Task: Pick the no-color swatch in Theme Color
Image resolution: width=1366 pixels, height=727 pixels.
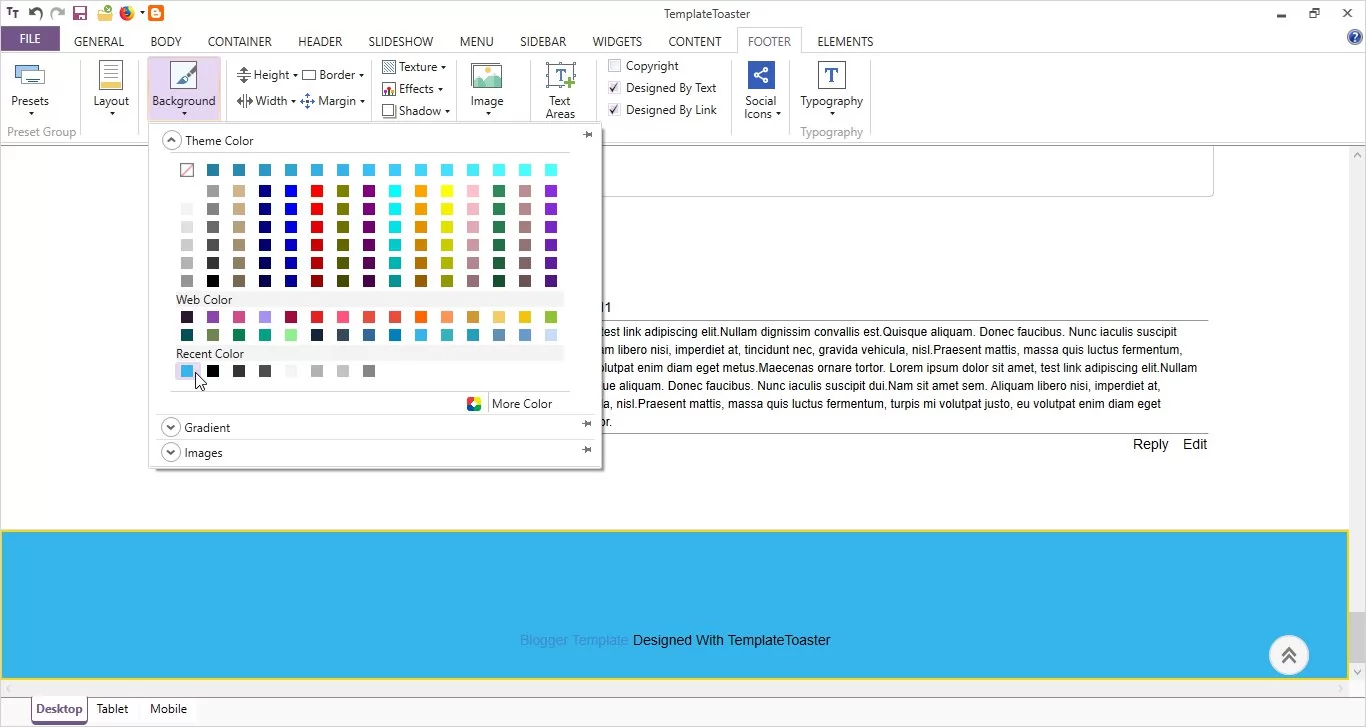Action: click(x=187, y=170)
